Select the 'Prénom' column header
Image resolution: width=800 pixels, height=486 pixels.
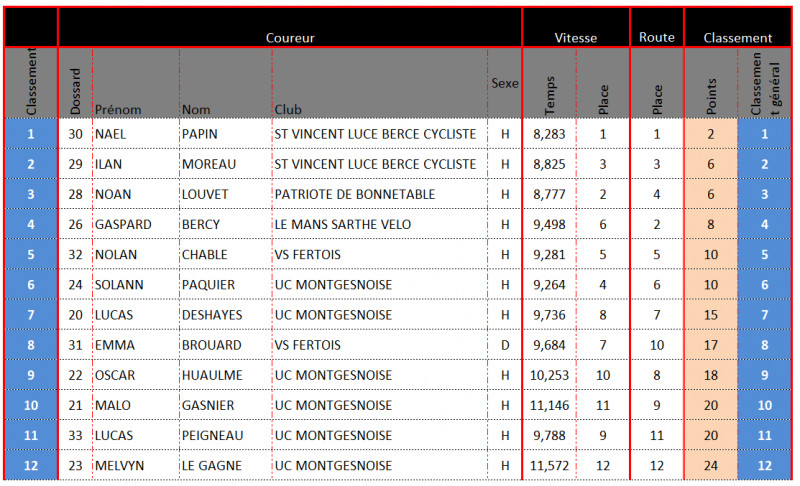click(x=118, y=109)
